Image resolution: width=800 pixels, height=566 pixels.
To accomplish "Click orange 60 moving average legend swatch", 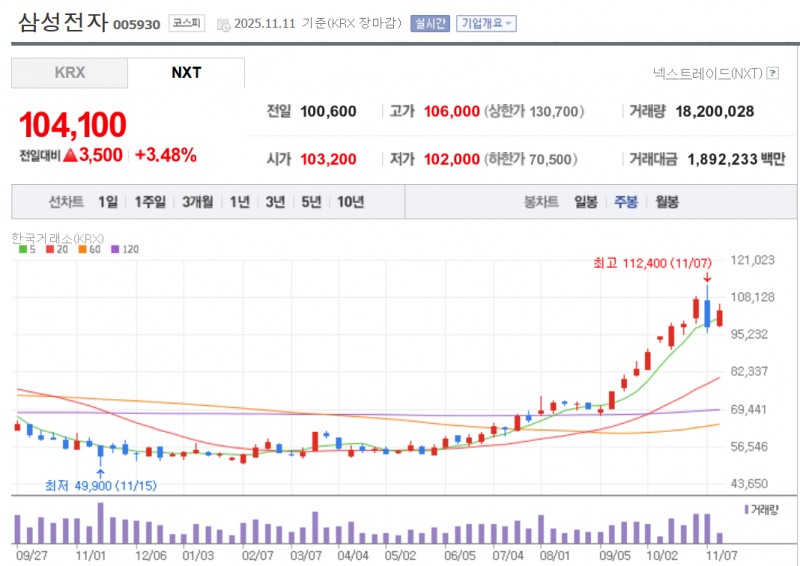I will (x=82, y=250).
